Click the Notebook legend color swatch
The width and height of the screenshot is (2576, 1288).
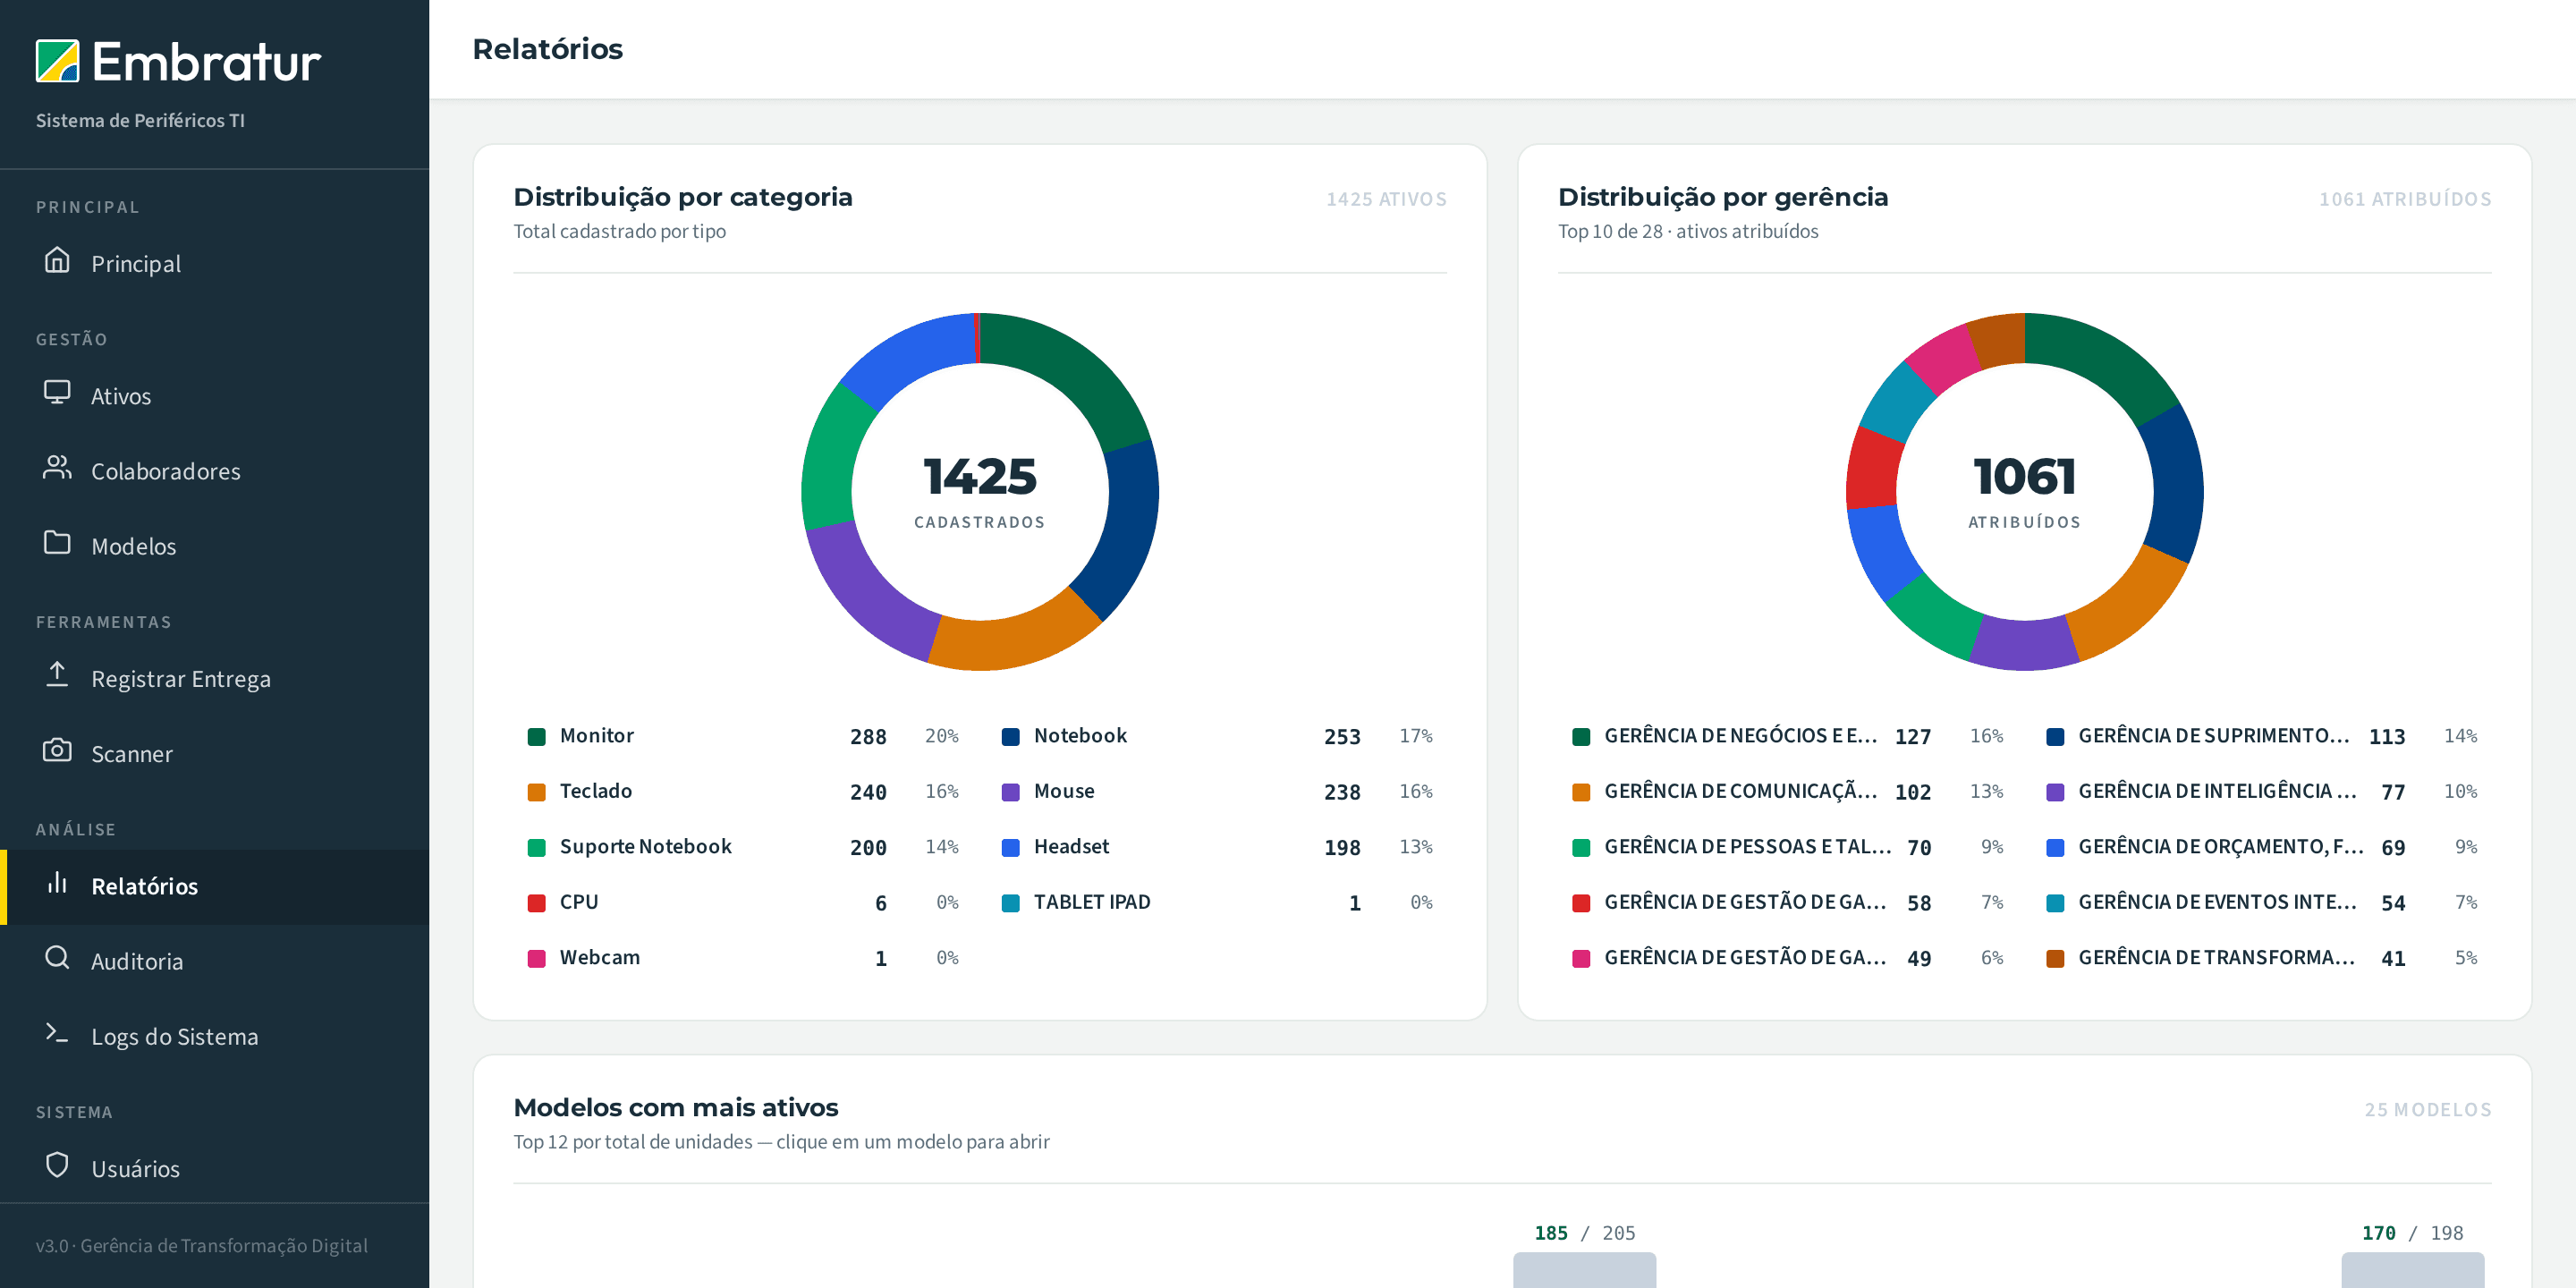click(1011, 737)
